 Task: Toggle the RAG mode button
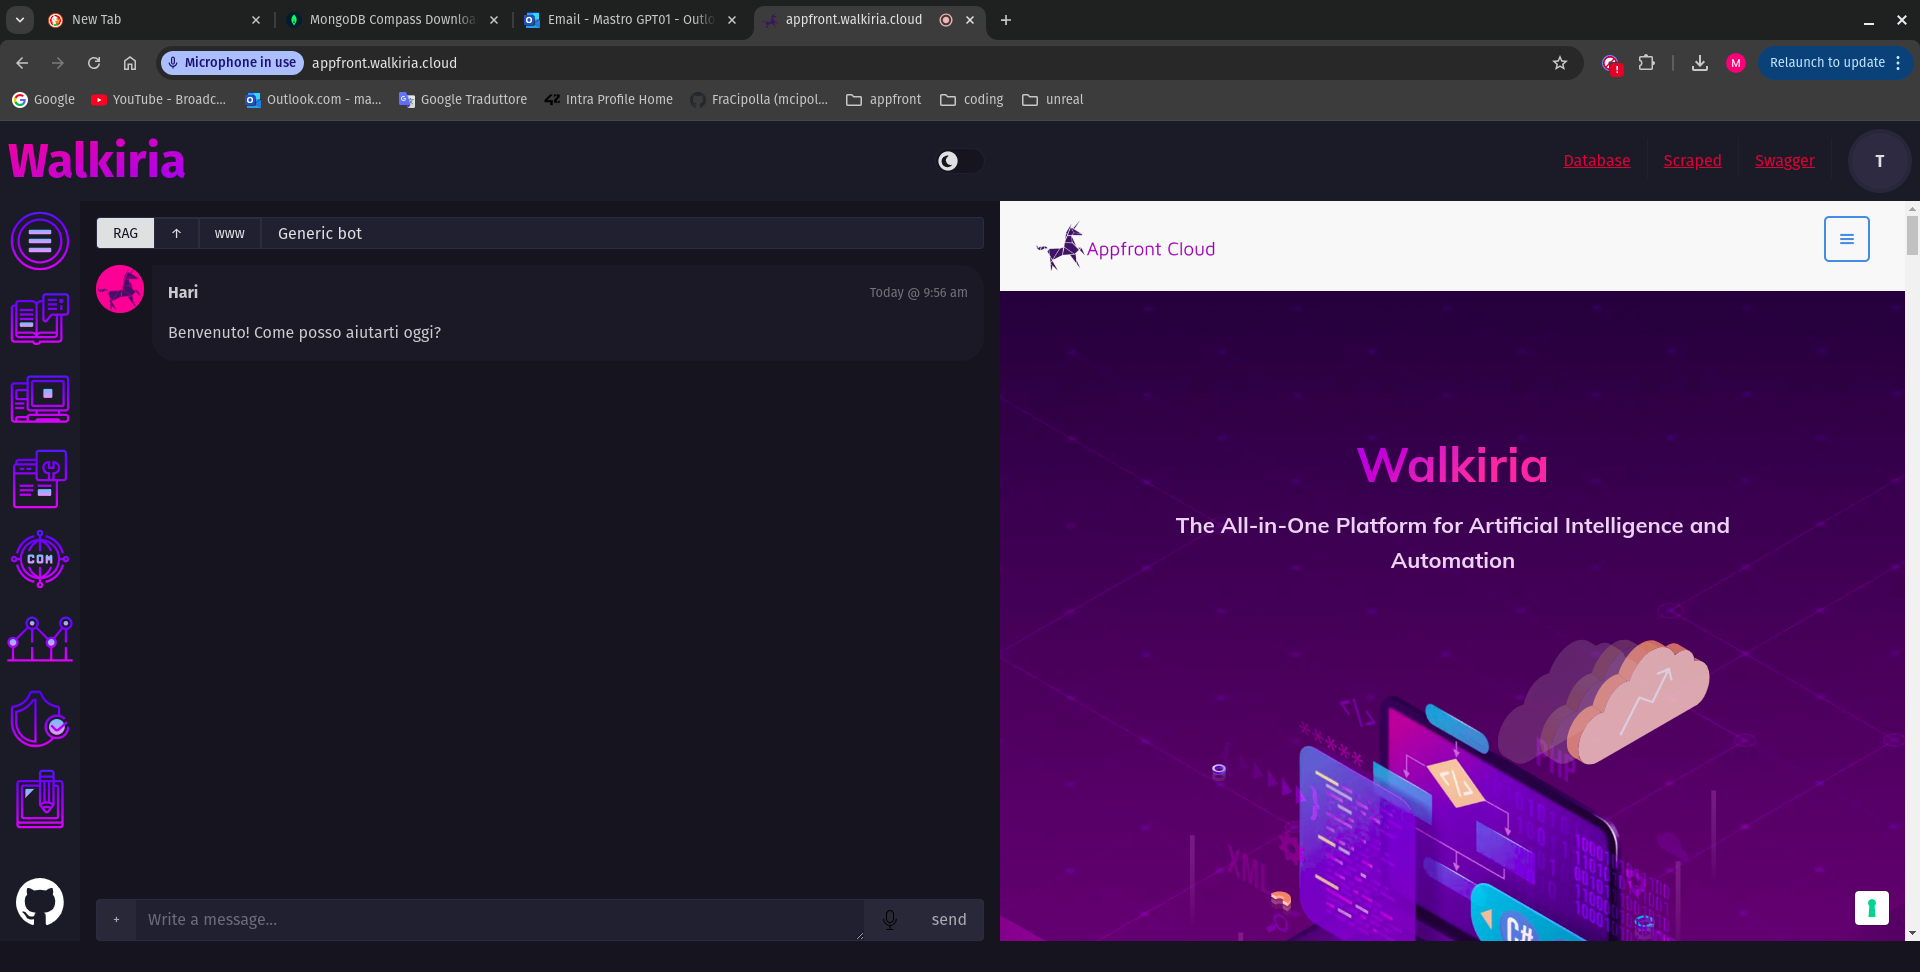tap(125, 233)
